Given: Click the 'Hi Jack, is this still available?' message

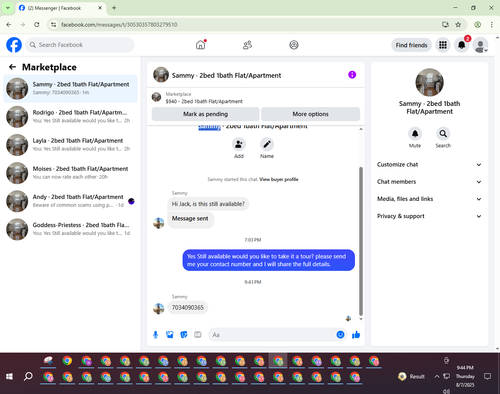Looking at the screenshot, I should (x=208, y=204).
